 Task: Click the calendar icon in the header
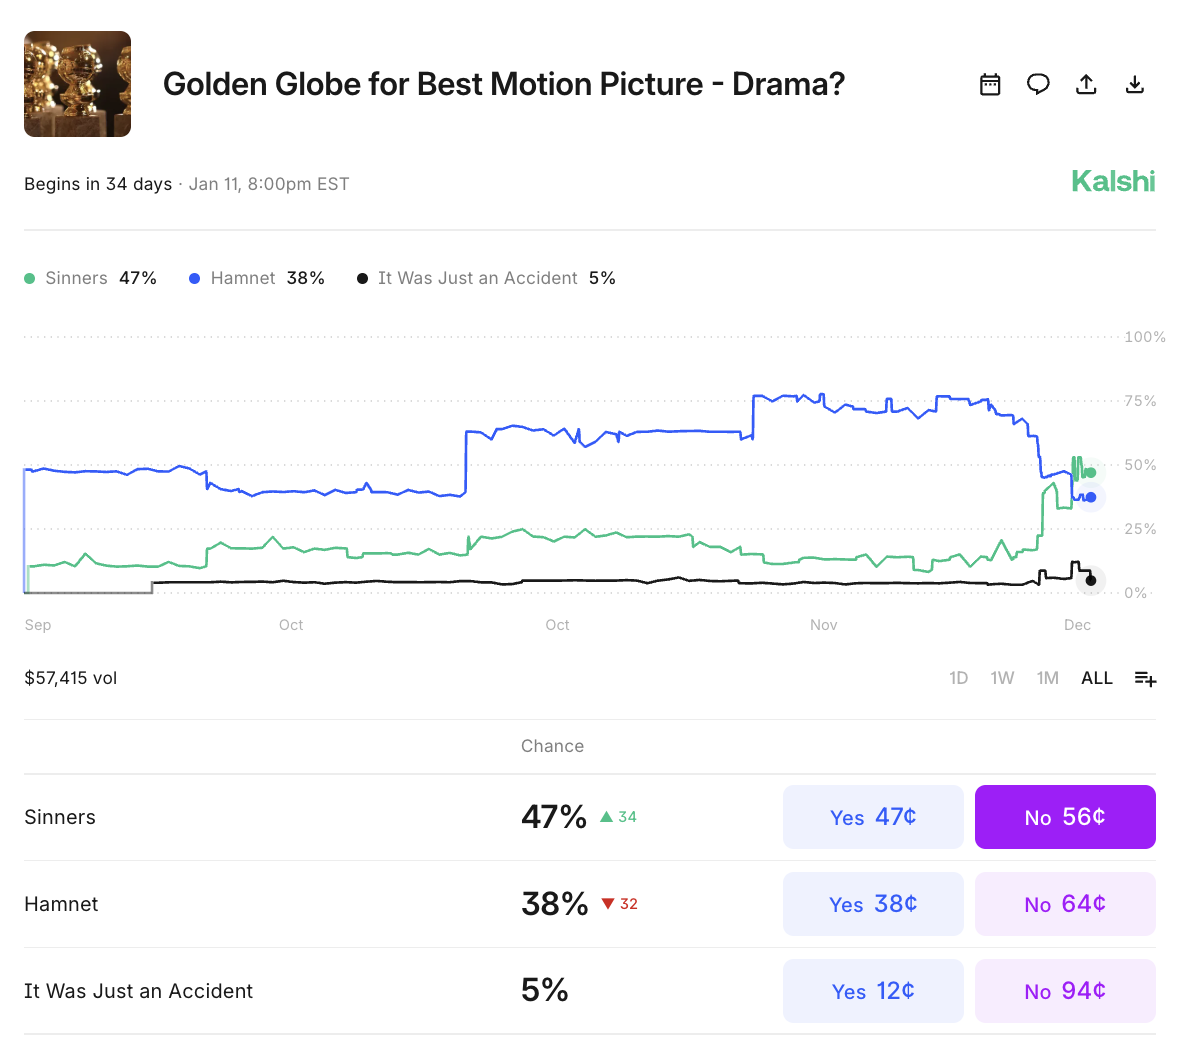pyautogui.click(x=990, y=85)
